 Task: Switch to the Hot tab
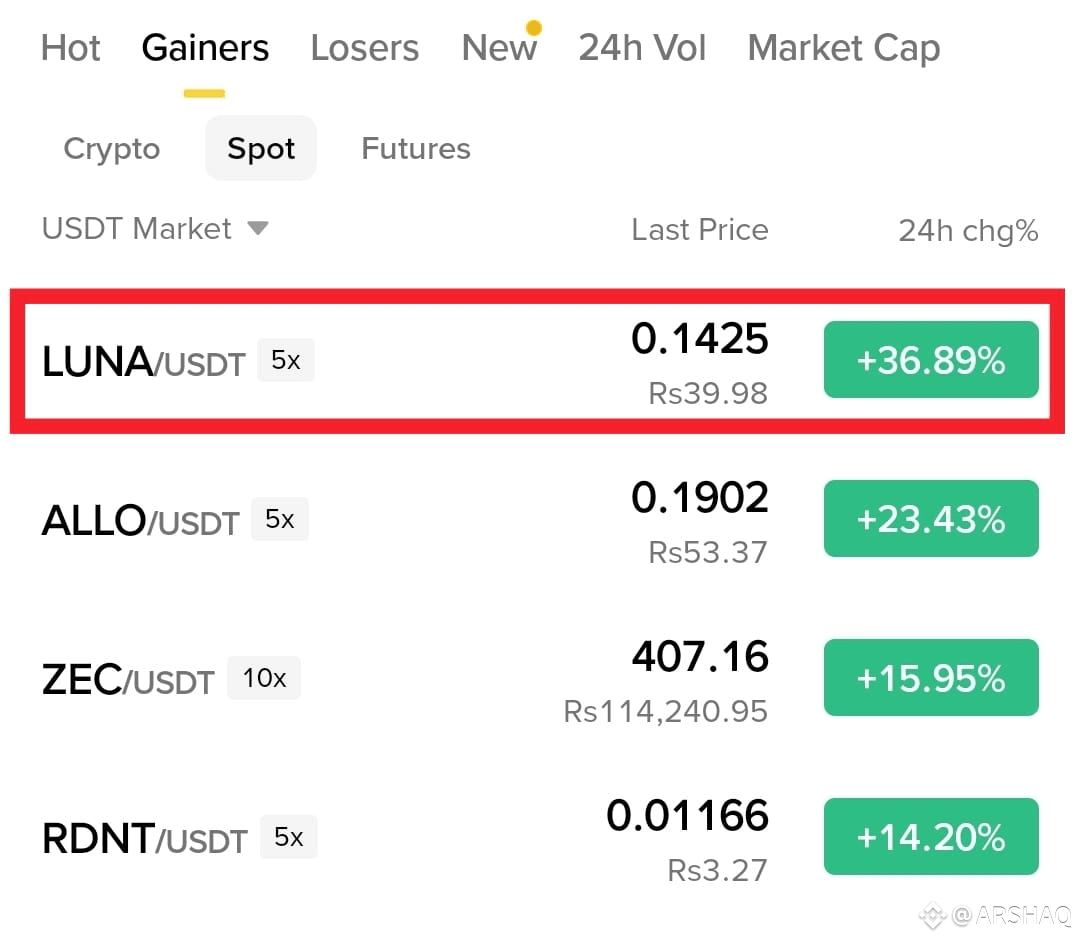pyautogui.click(x=70, y=48)
